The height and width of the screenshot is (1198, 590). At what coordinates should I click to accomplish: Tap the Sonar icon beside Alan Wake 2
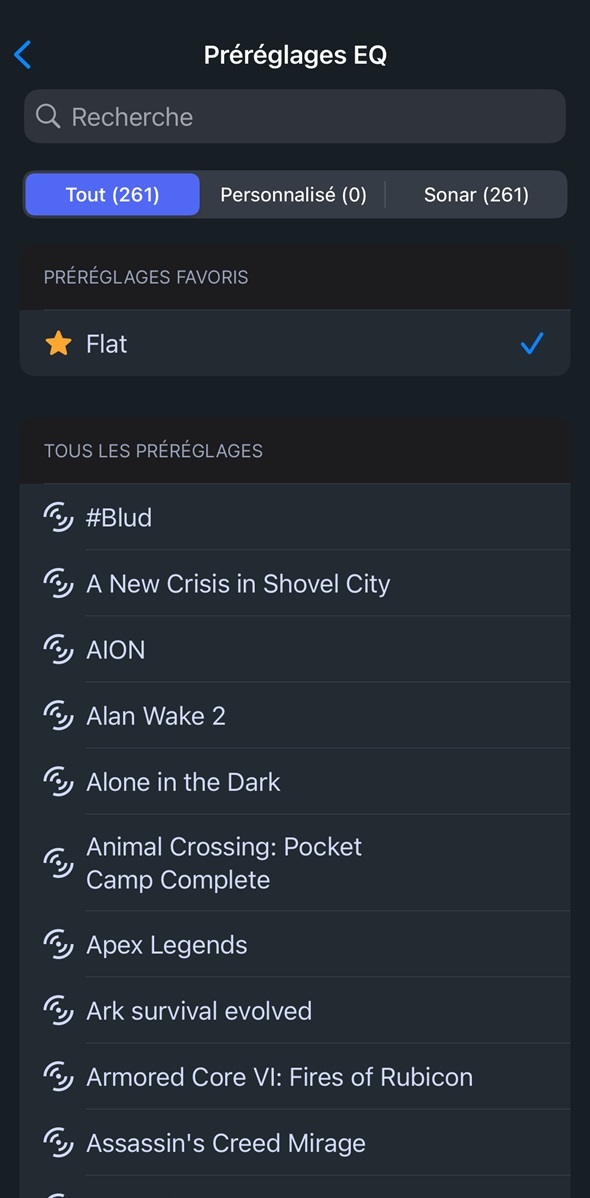[58, 716]
